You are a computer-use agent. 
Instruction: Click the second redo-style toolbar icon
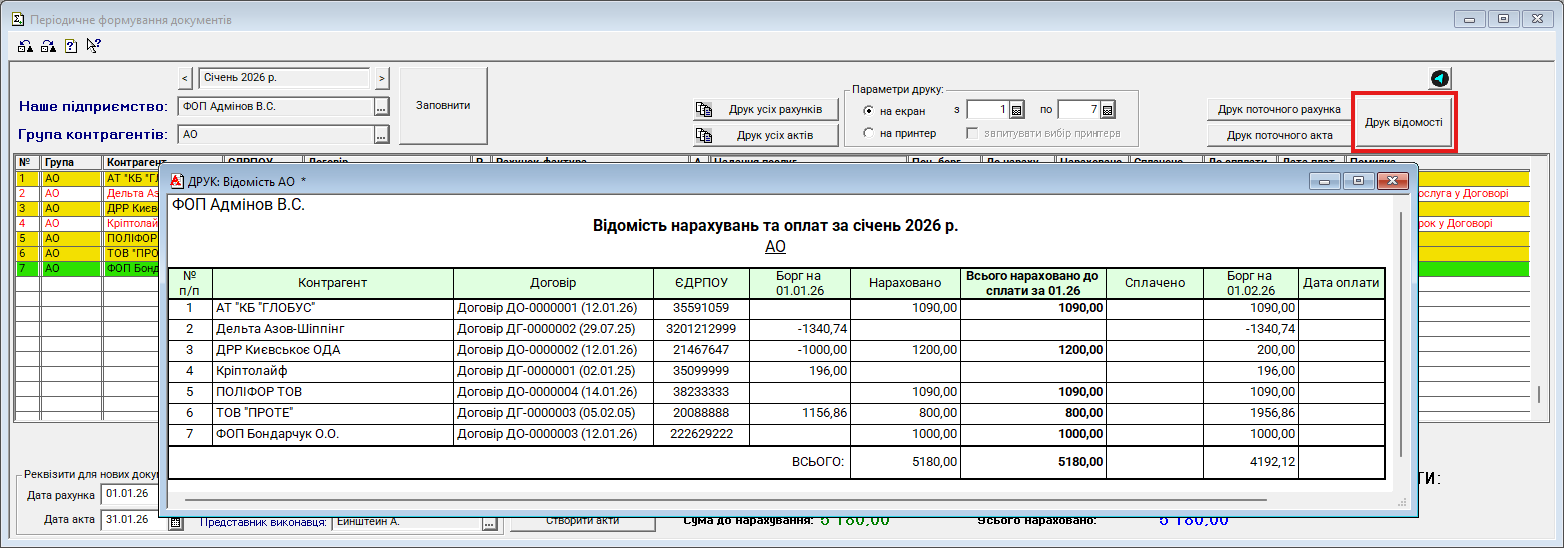pyautogui.click(x=48, y=45)
